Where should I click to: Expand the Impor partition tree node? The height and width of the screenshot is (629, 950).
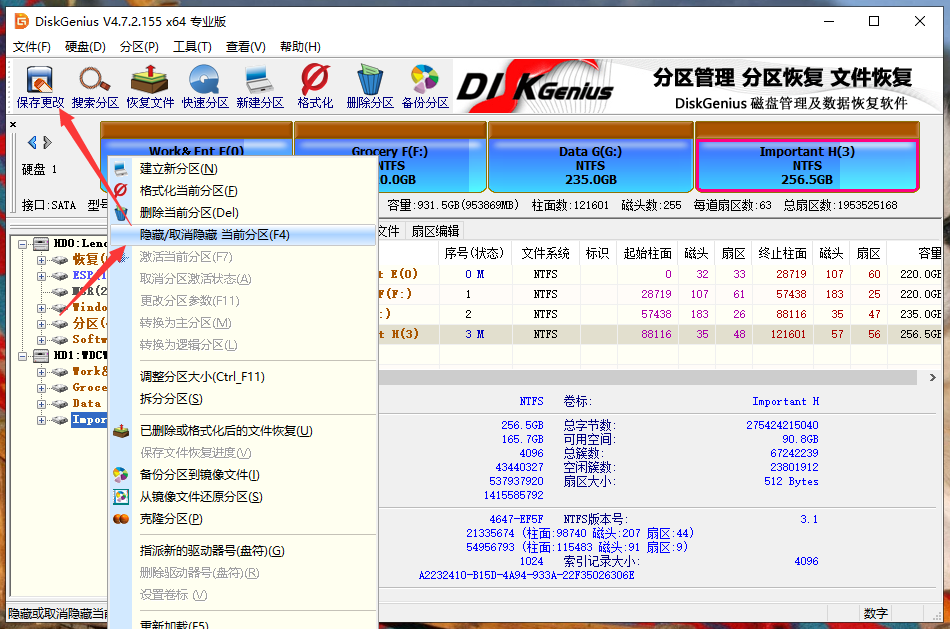(41, 420)
